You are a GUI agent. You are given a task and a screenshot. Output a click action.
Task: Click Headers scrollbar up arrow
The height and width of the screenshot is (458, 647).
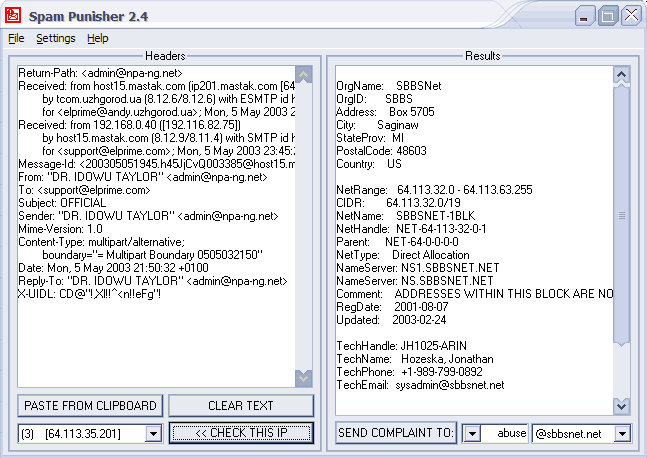click(304, 75)
